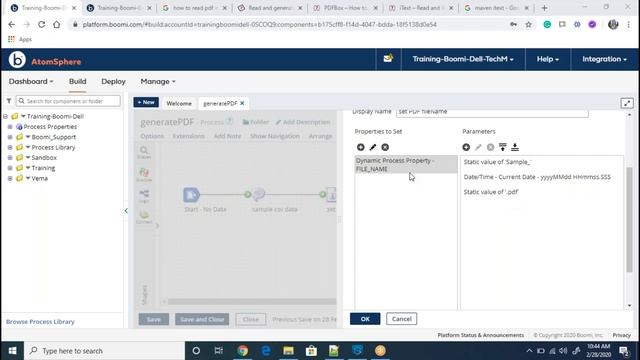
Task: Open the Windows Start menu
Action: [12, 351]
